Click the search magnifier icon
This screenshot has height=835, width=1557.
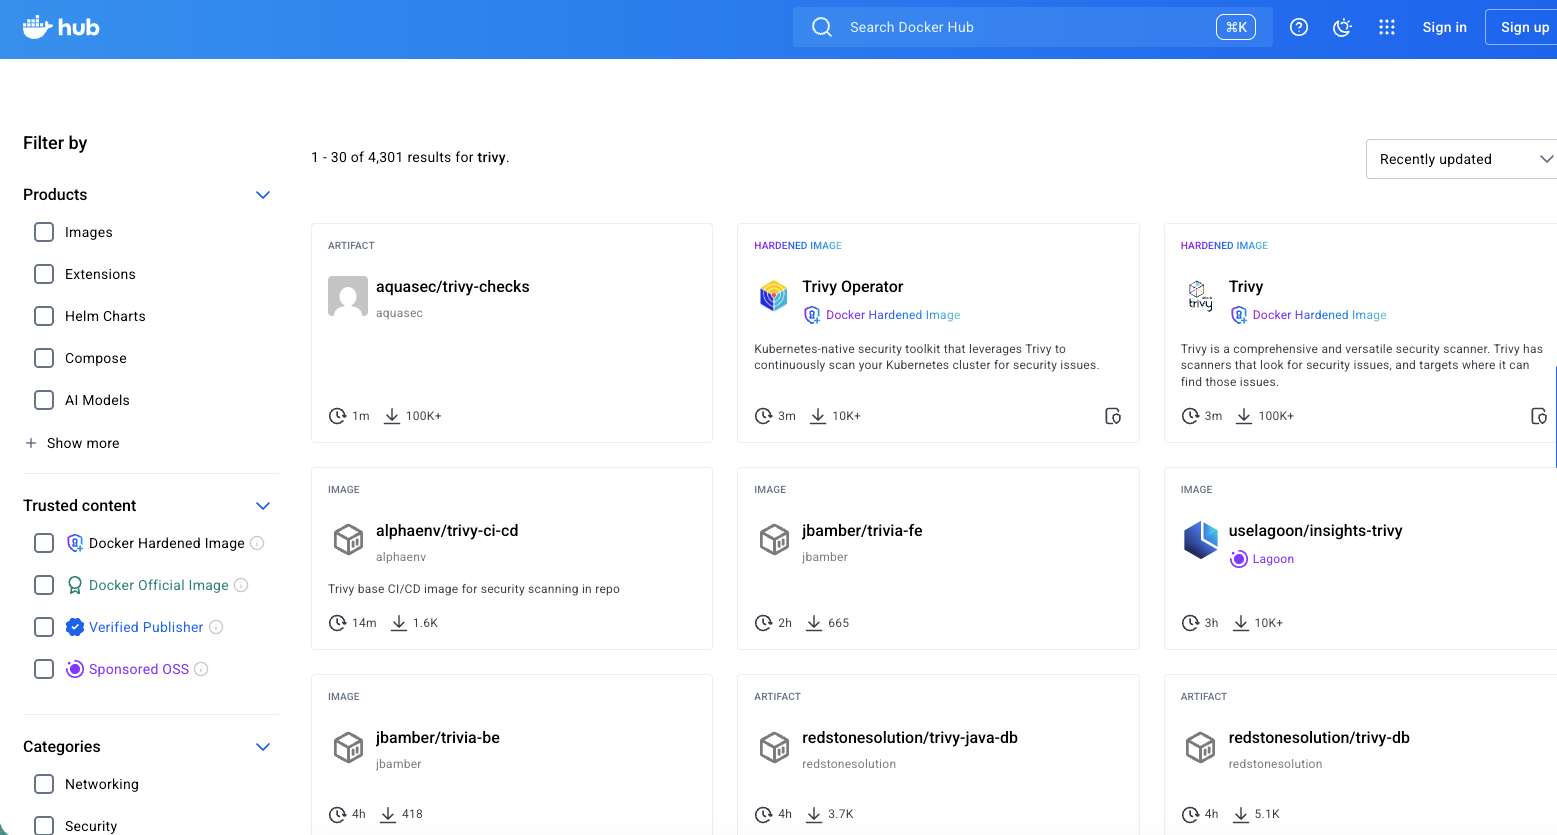coord(822,27)
